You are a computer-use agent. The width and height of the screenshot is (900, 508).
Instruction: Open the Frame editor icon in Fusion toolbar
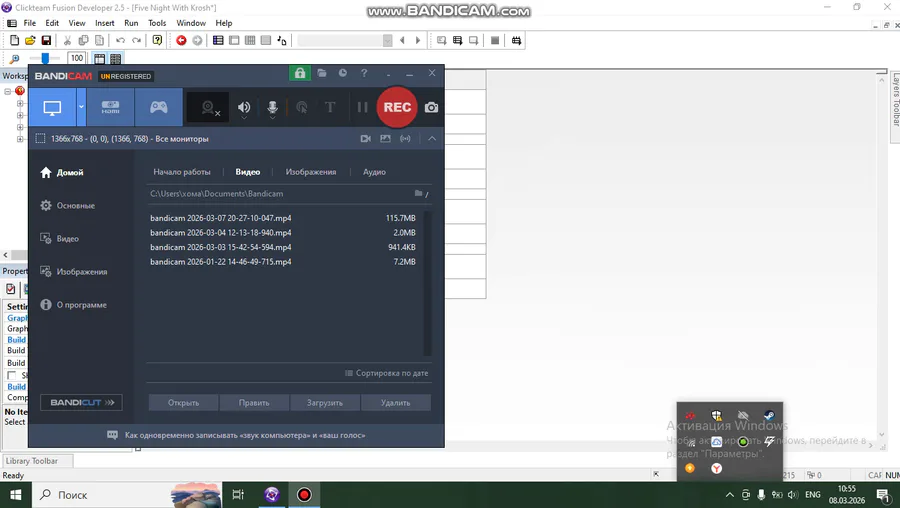234,40
